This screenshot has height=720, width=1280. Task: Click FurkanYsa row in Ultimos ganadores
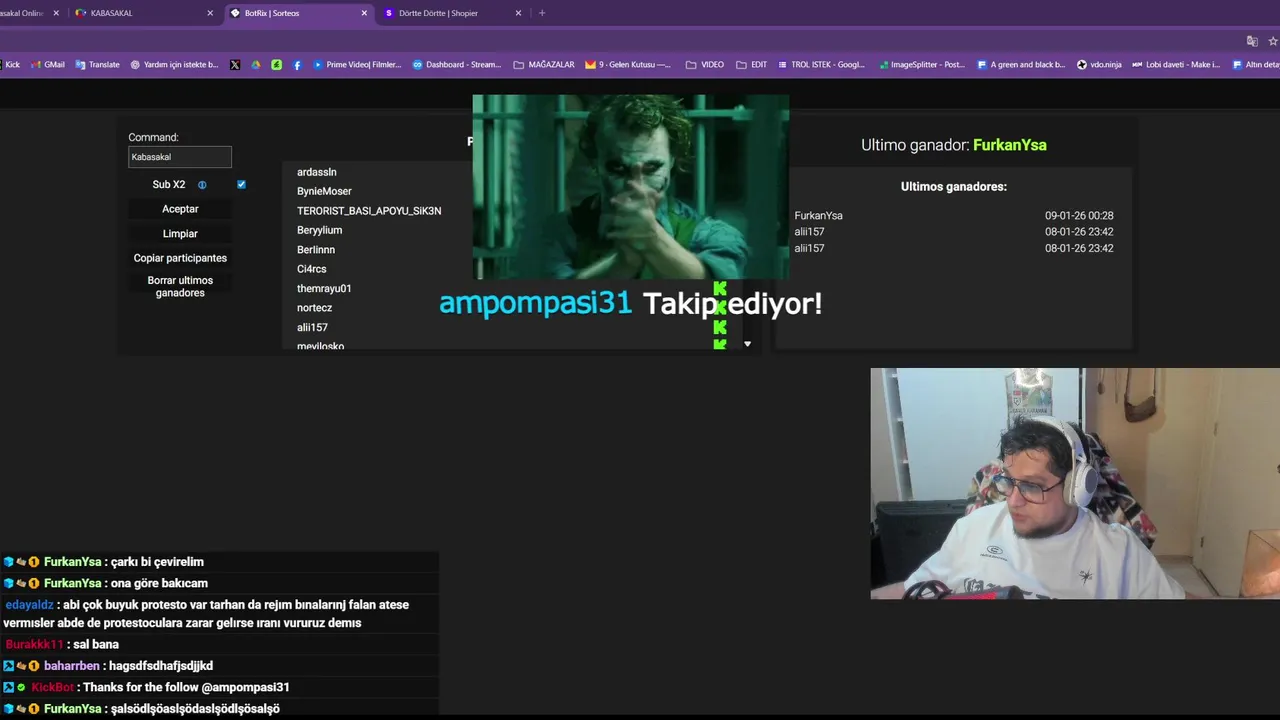[954, 216]
